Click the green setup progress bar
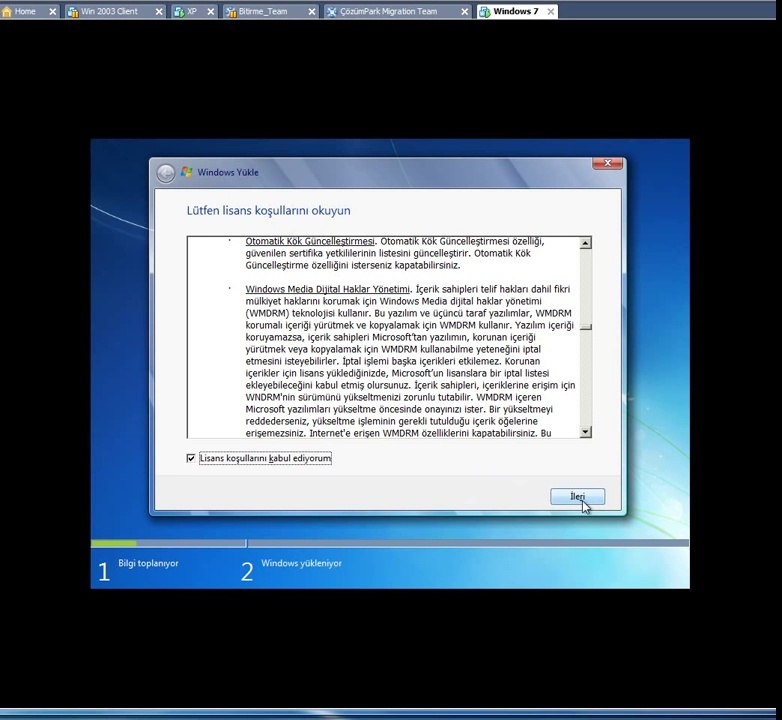The height and width of the screenshot is (720, 782). (x=114, y=543)
